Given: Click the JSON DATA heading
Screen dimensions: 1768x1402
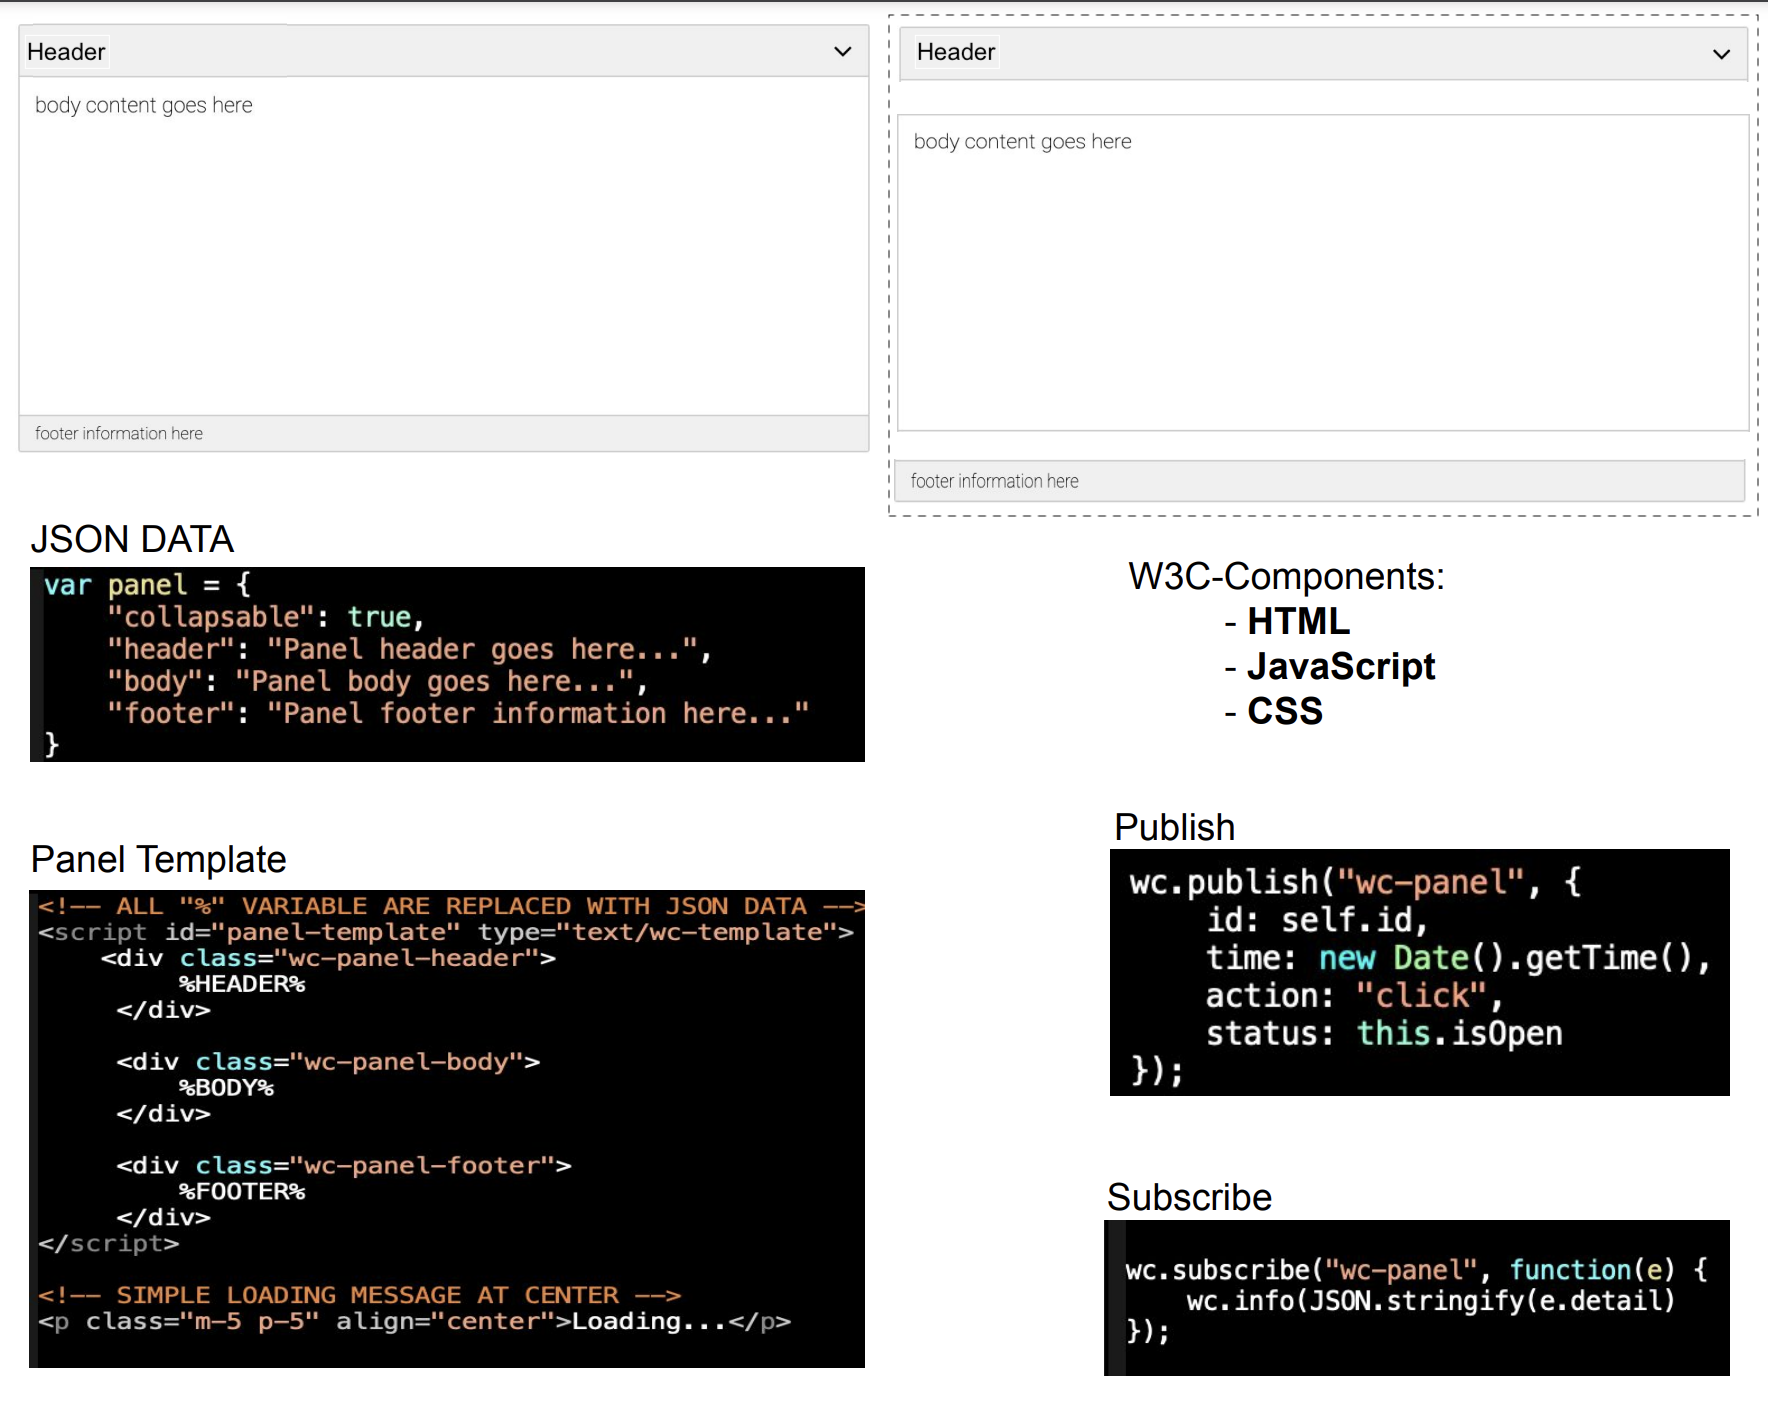Looking at the screenshot, I should coord(132,539).
